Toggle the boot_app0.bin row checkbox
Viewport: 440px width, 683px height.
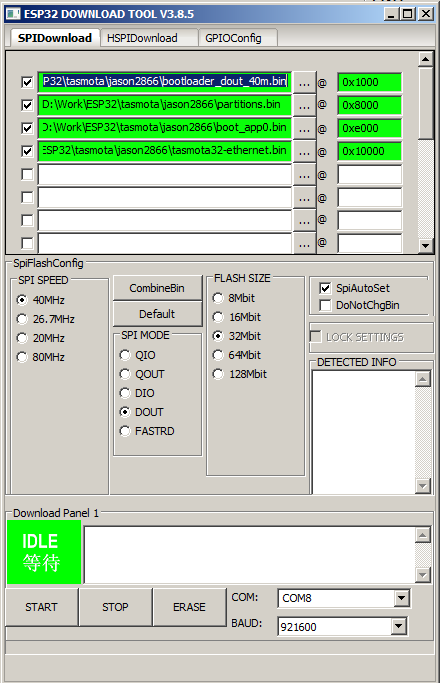click(x=27, y=128)
